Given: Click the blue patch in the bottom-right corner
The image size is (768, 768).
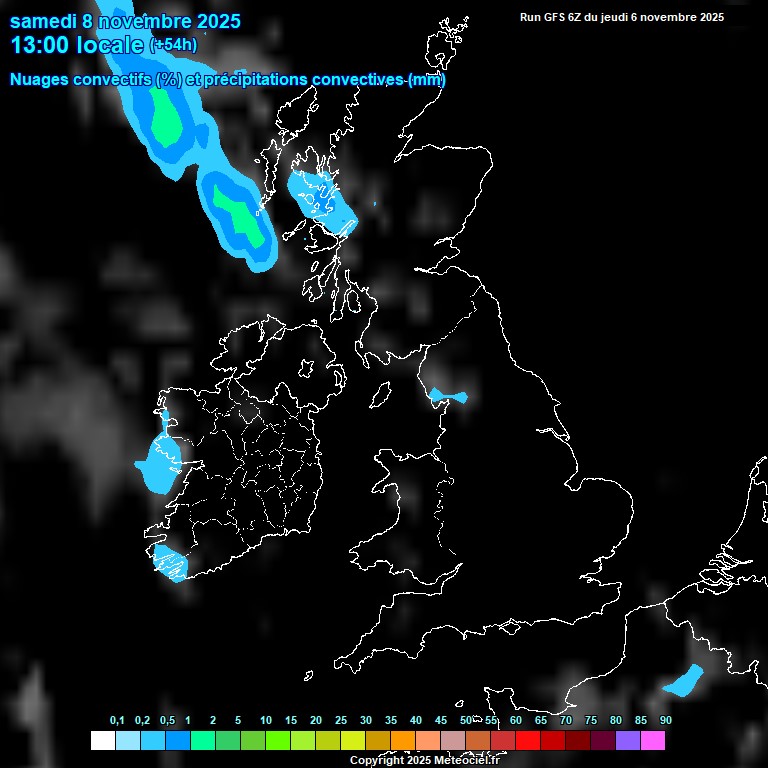Looking at the screenshot, I should [684, 681].
